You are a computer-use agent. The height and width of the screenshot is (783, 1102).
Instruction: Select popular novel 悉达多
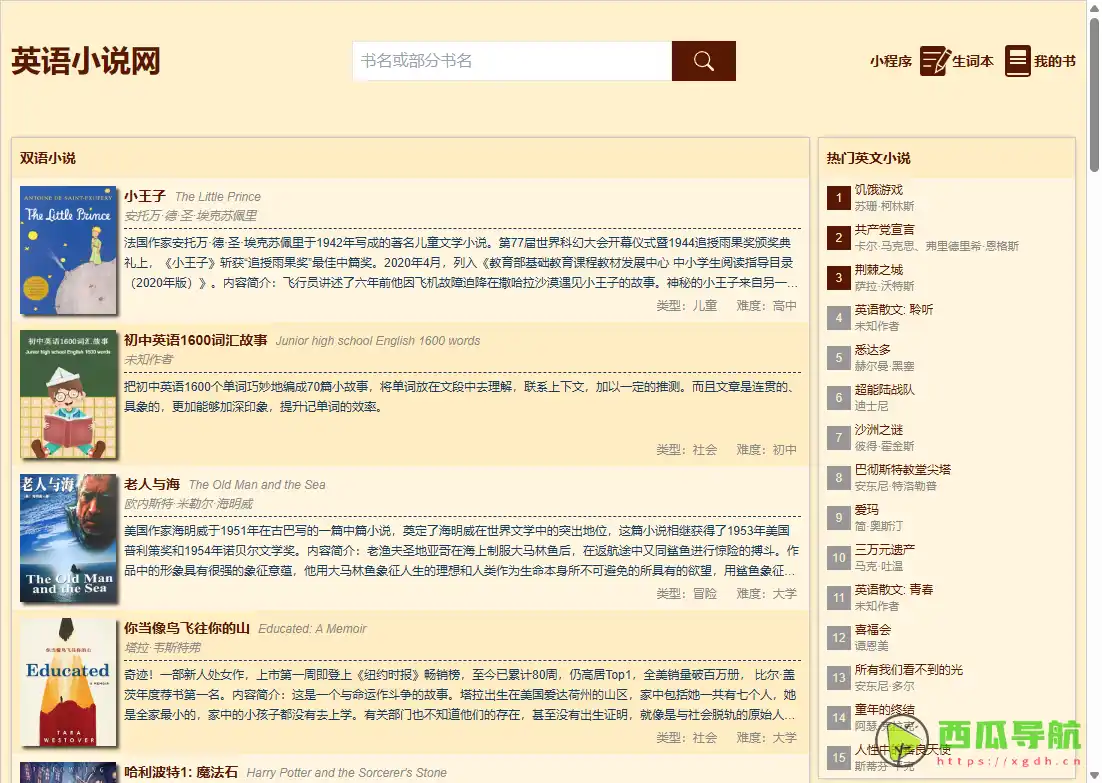point(873,350)
